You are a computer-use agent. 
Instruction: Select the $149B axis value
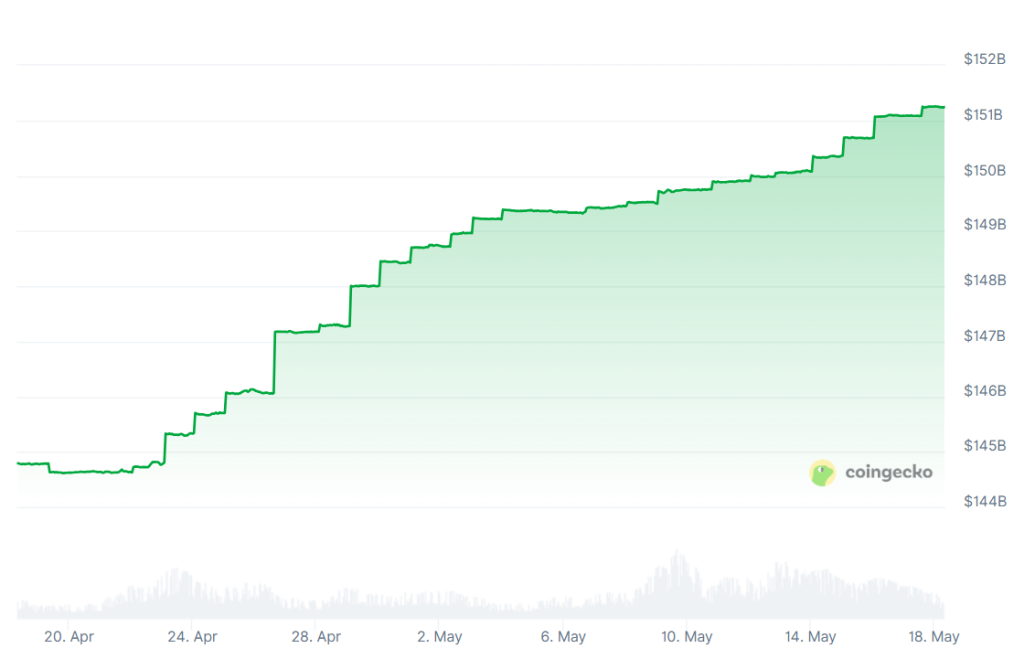[984, 225]
